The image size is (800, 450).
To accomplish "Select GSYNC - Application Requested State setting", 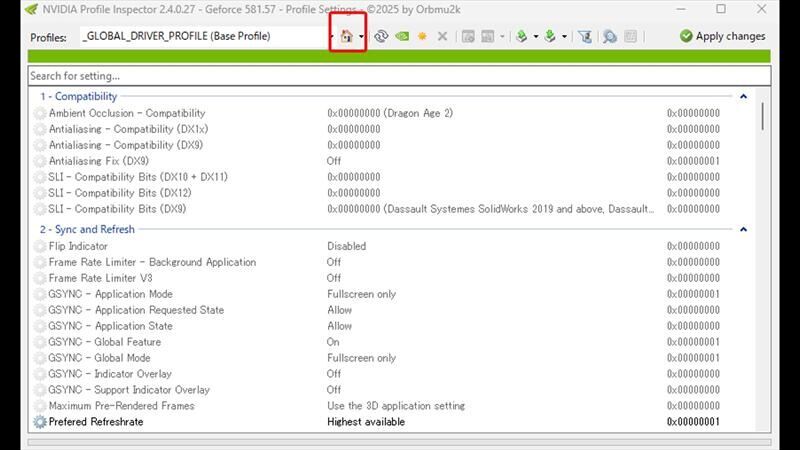I will [136, 310].
